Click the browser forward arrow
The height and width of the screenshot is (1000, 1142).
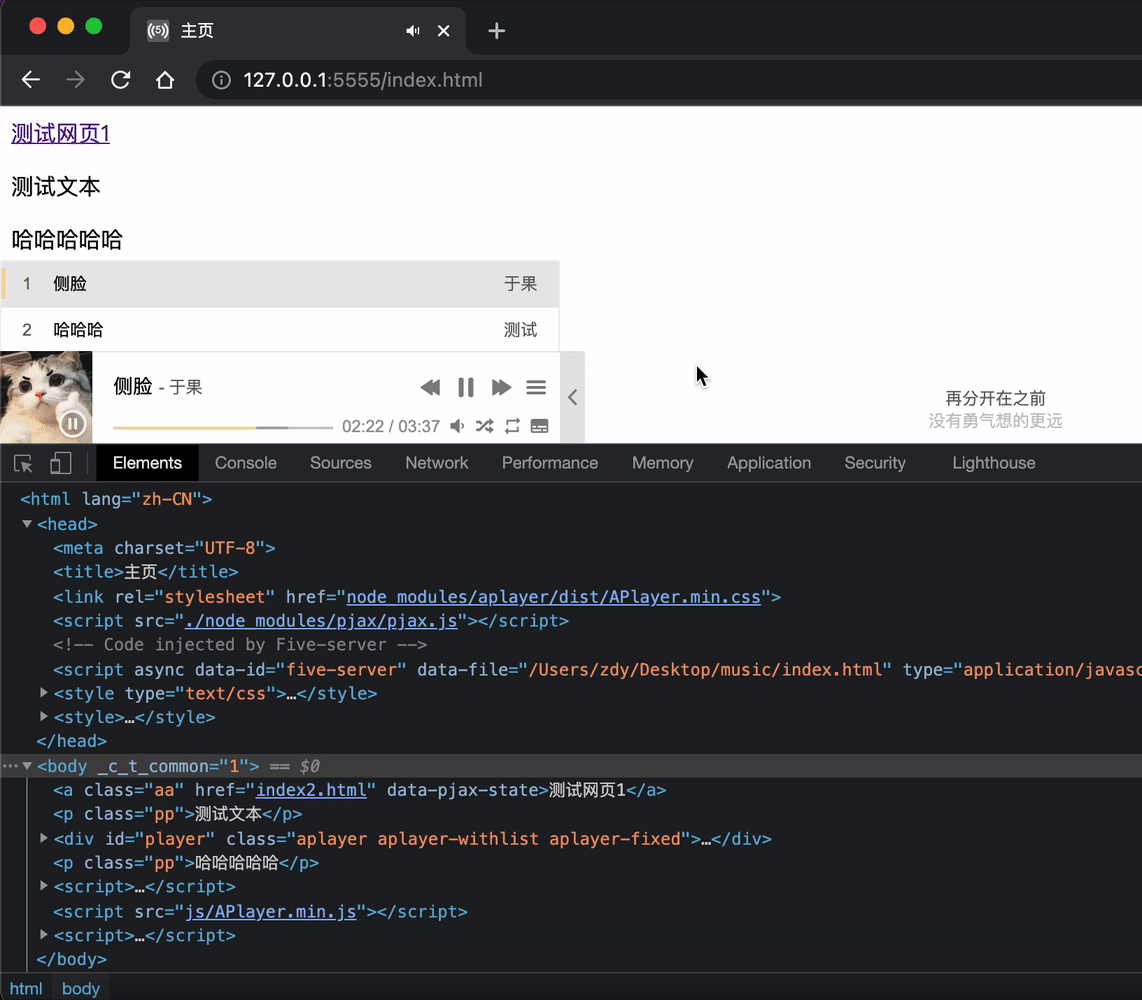tap(75, 79)
